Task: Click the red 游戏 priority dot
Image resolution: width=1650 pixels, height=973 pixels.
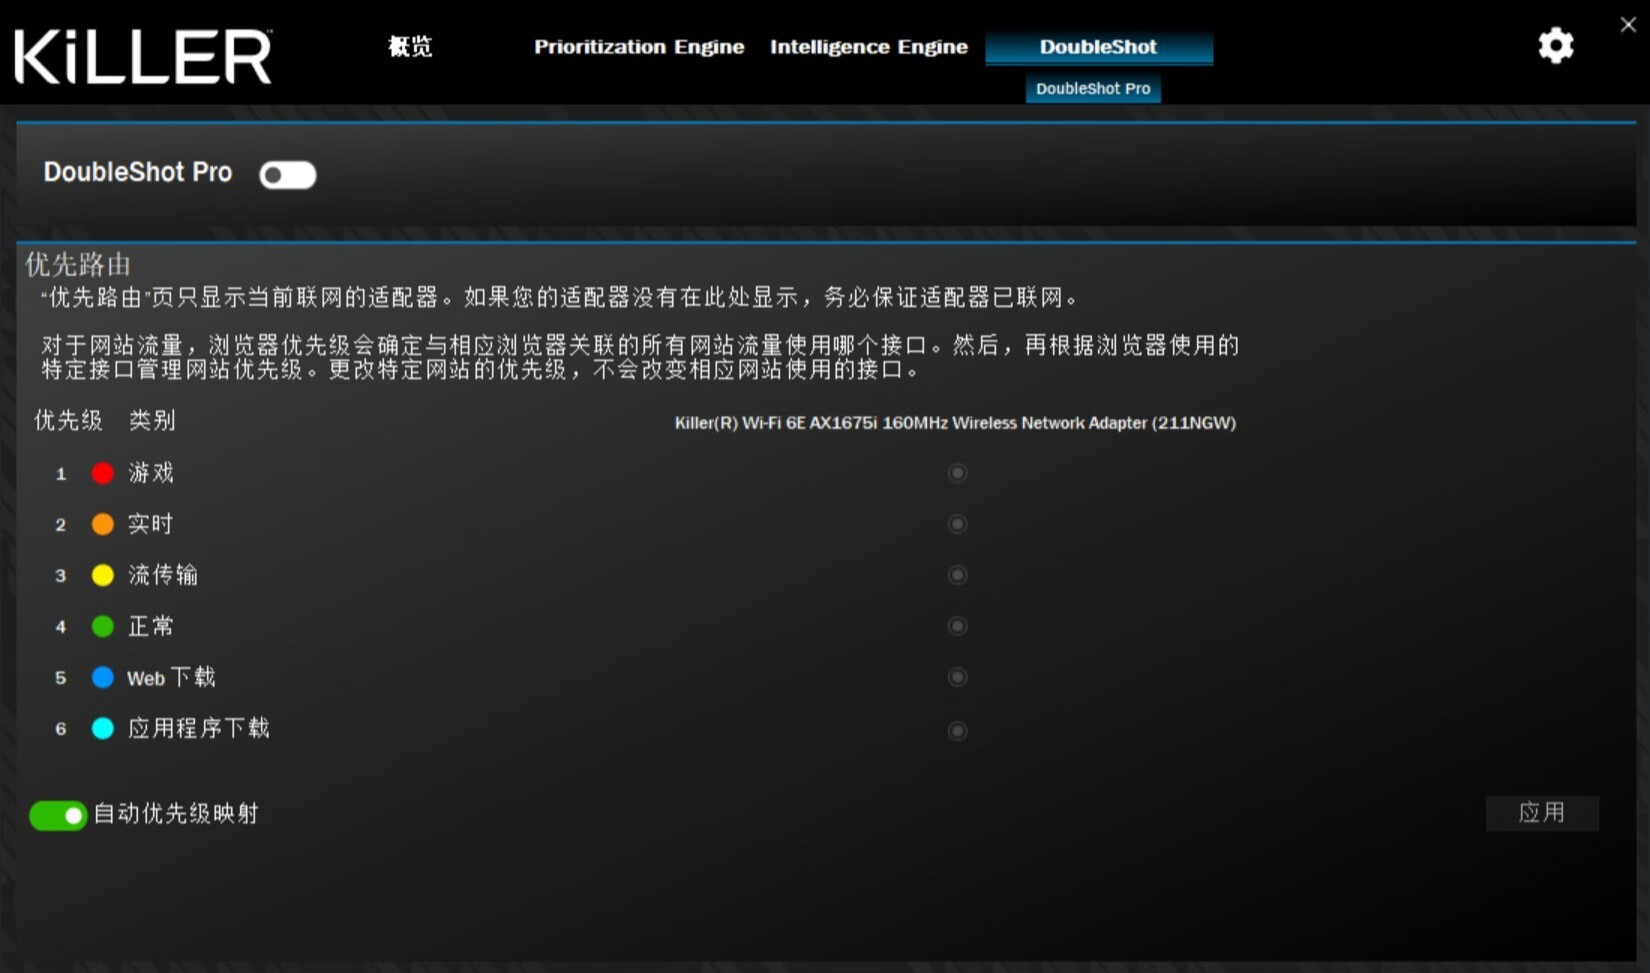Action: tap(103, 473)
